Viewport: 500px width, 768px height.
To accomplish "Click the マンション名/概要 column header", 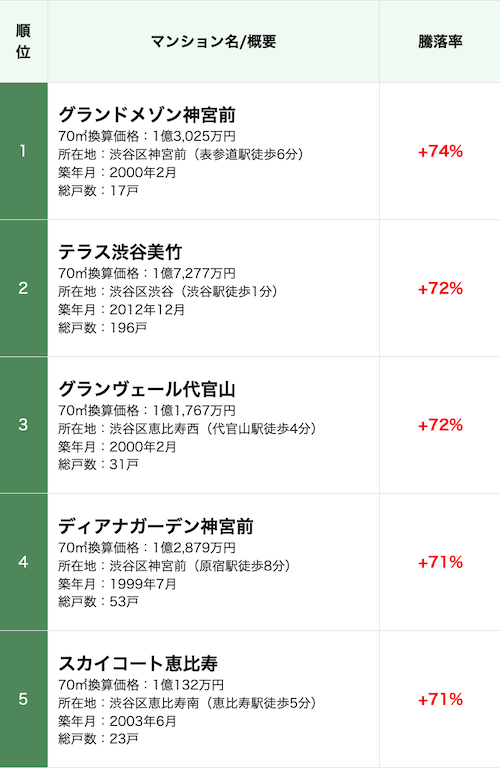I will pyautogui.click(x=214, y=42).
